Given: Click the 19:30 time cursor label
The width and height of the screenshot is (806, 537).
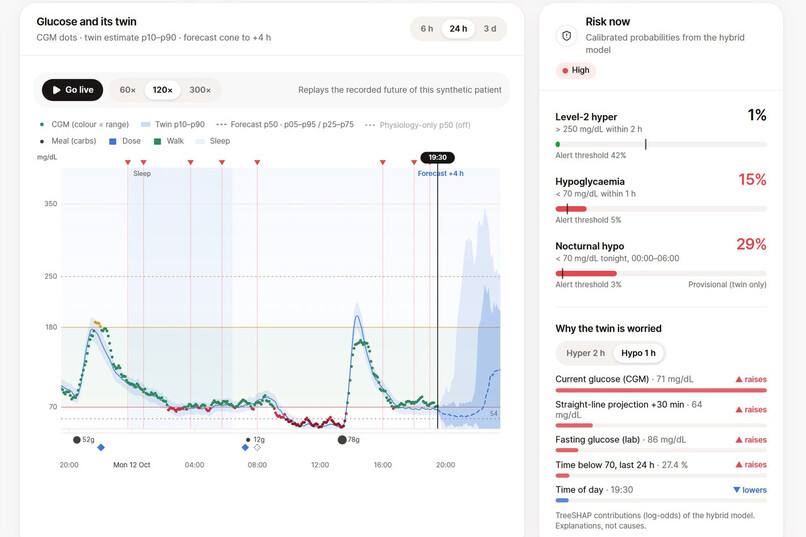Looking at the screenshot, I should pos(437,157).
